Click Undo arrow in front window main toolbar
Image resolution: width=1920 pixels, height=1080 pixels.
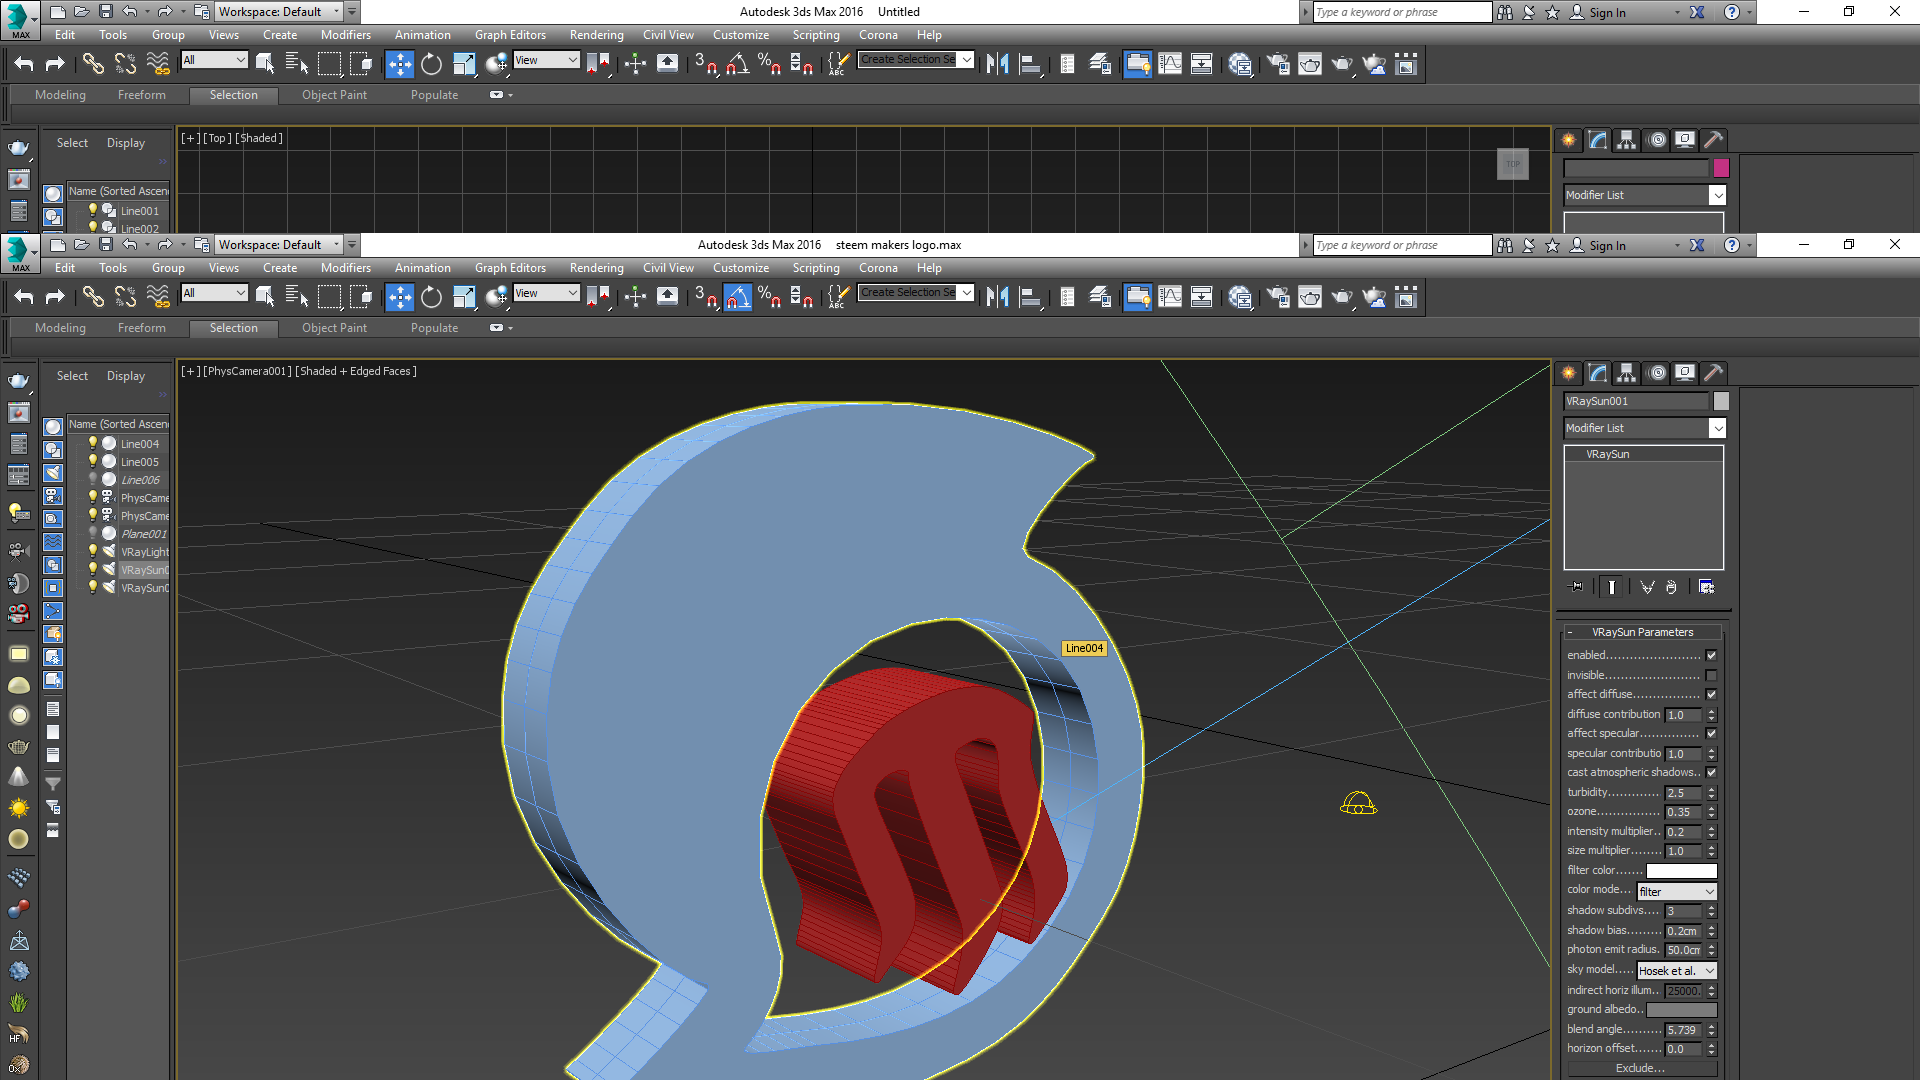pyautogui.click(x=23, y=297)
